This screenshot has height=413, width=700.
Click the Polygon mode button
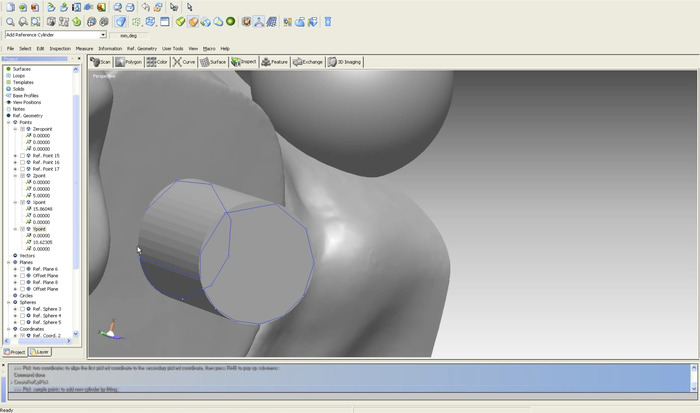click(x=130, y=62)
